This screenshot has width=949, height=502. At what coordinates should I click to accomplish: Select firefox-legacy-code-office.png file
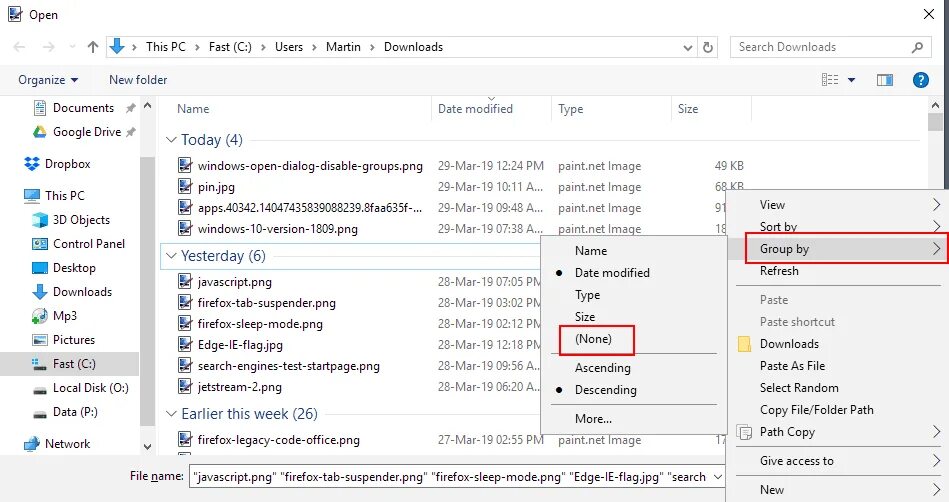(278, 440)
